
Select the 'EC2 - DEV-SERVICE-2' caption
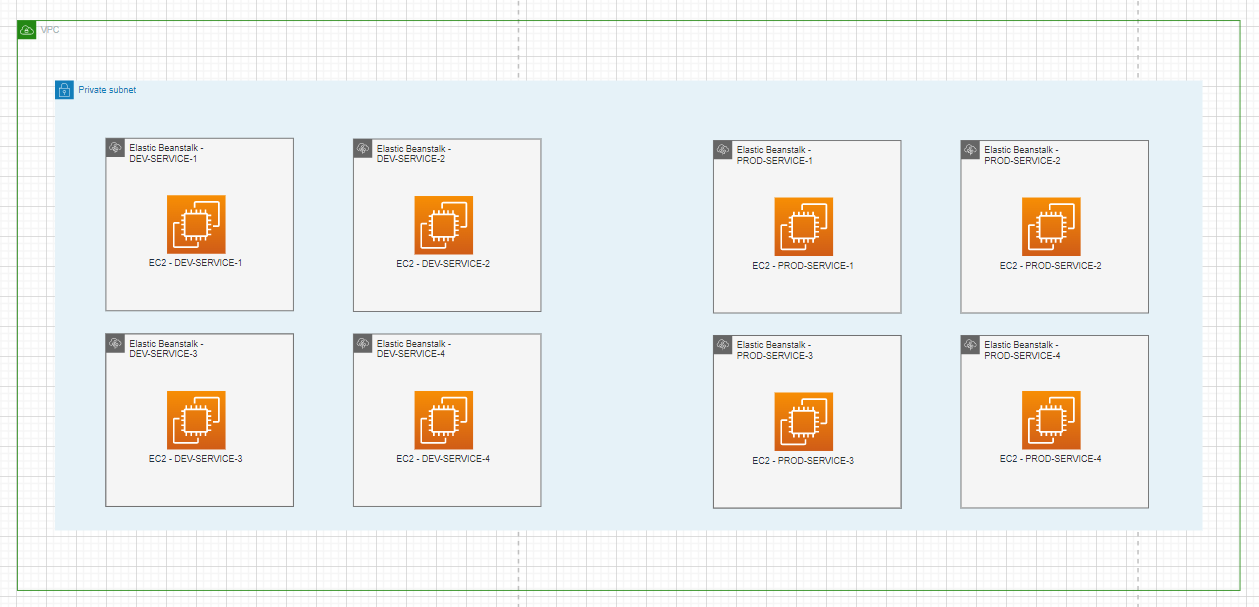(443, 264)
